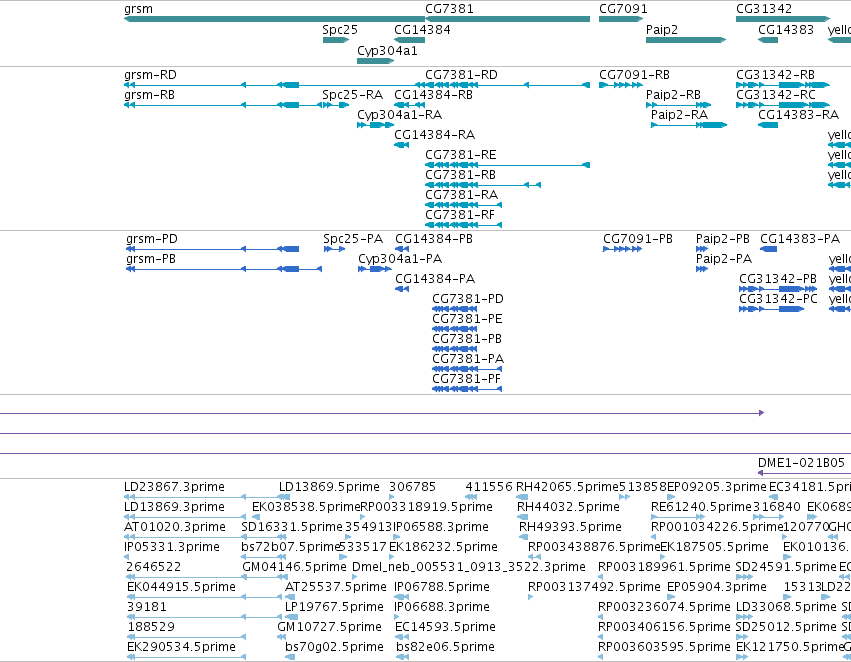This screenshot has height=662, width=851.
Task: Select EST AT25537.5prime
Action: (335, 587)
